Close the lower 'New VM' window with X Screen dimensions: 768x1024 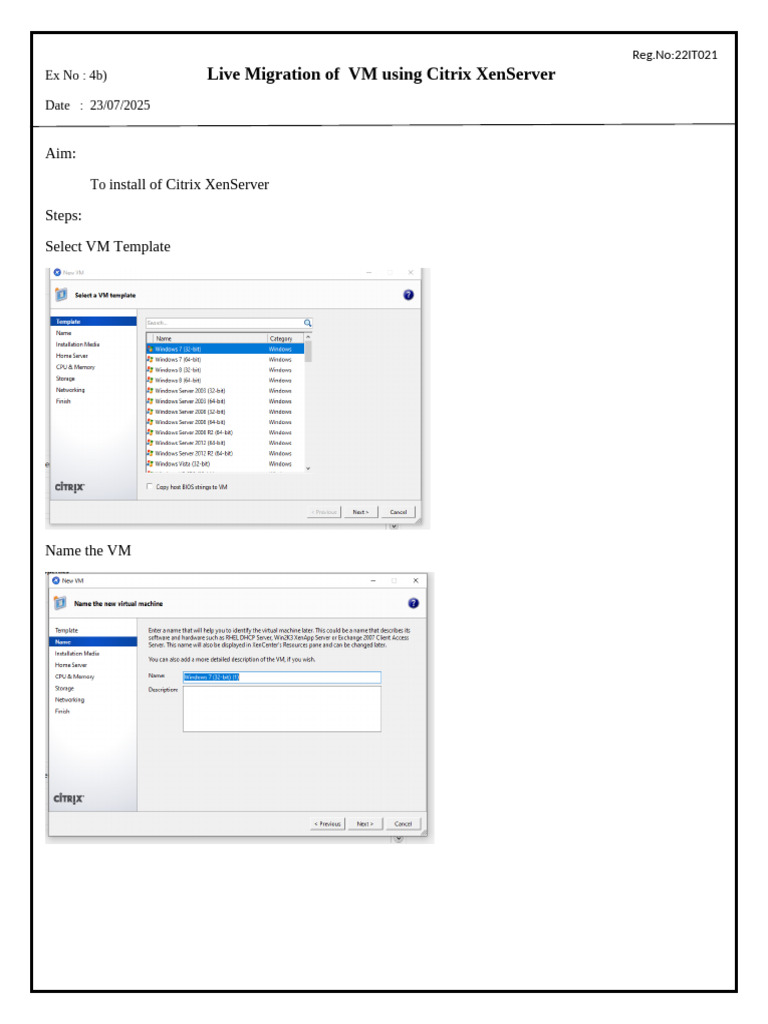tap(415, 581)
